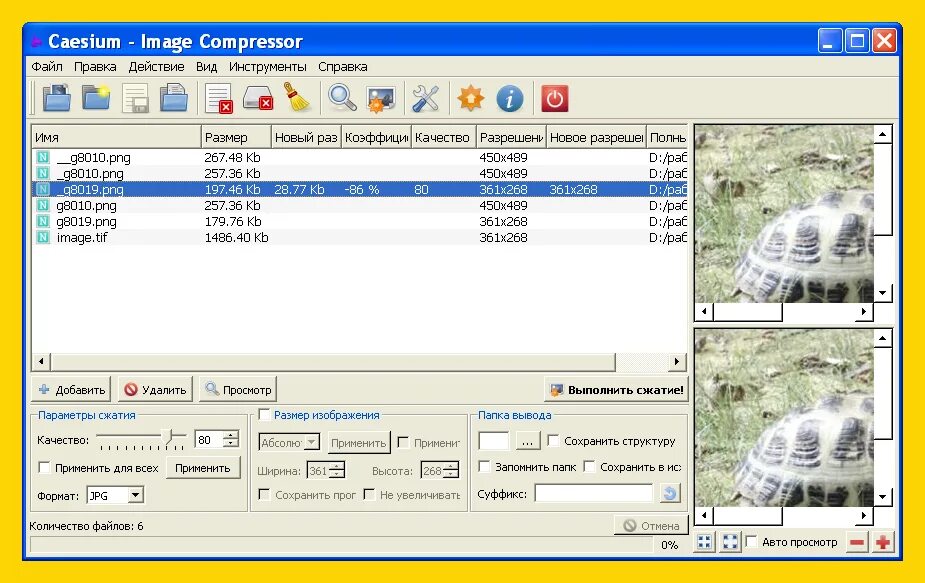Click upper preview scrollbar down arrow

coord(883,293)
